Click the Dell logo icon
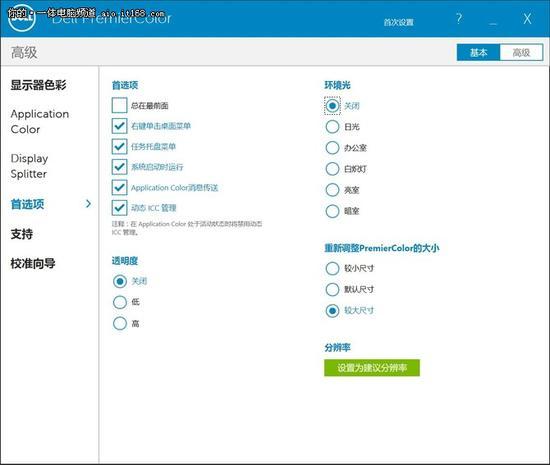Screen dimensions: 550x465 tap(22, 18)
